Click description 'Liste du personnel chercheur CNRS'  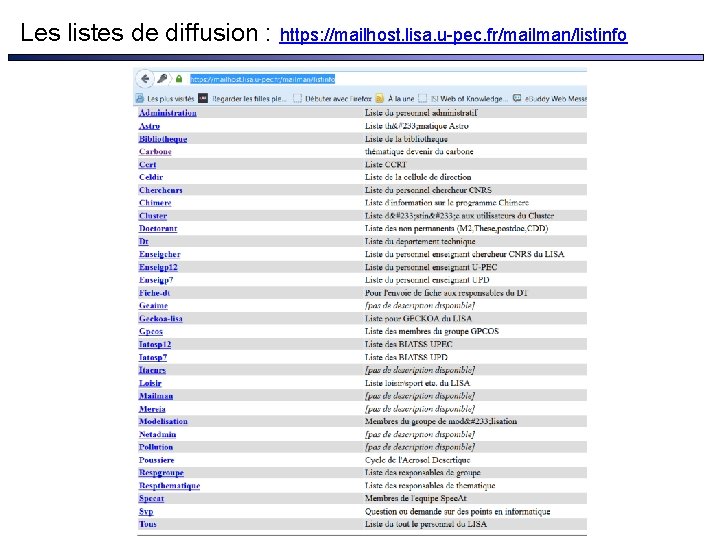click(428, 190)
